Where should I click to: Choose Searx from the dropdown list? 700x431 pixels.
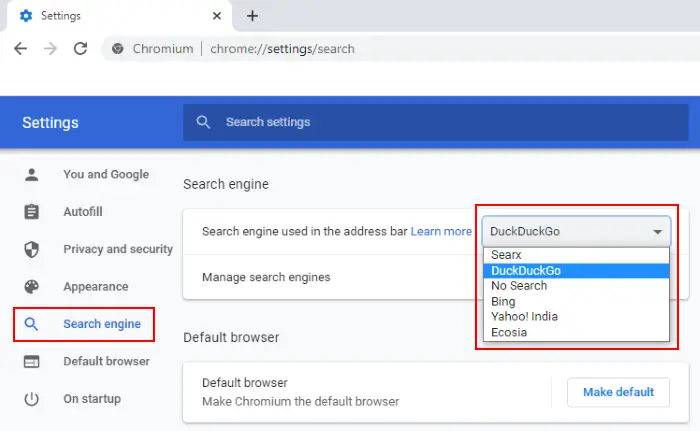pyautogui.click(x=576, y=255)
